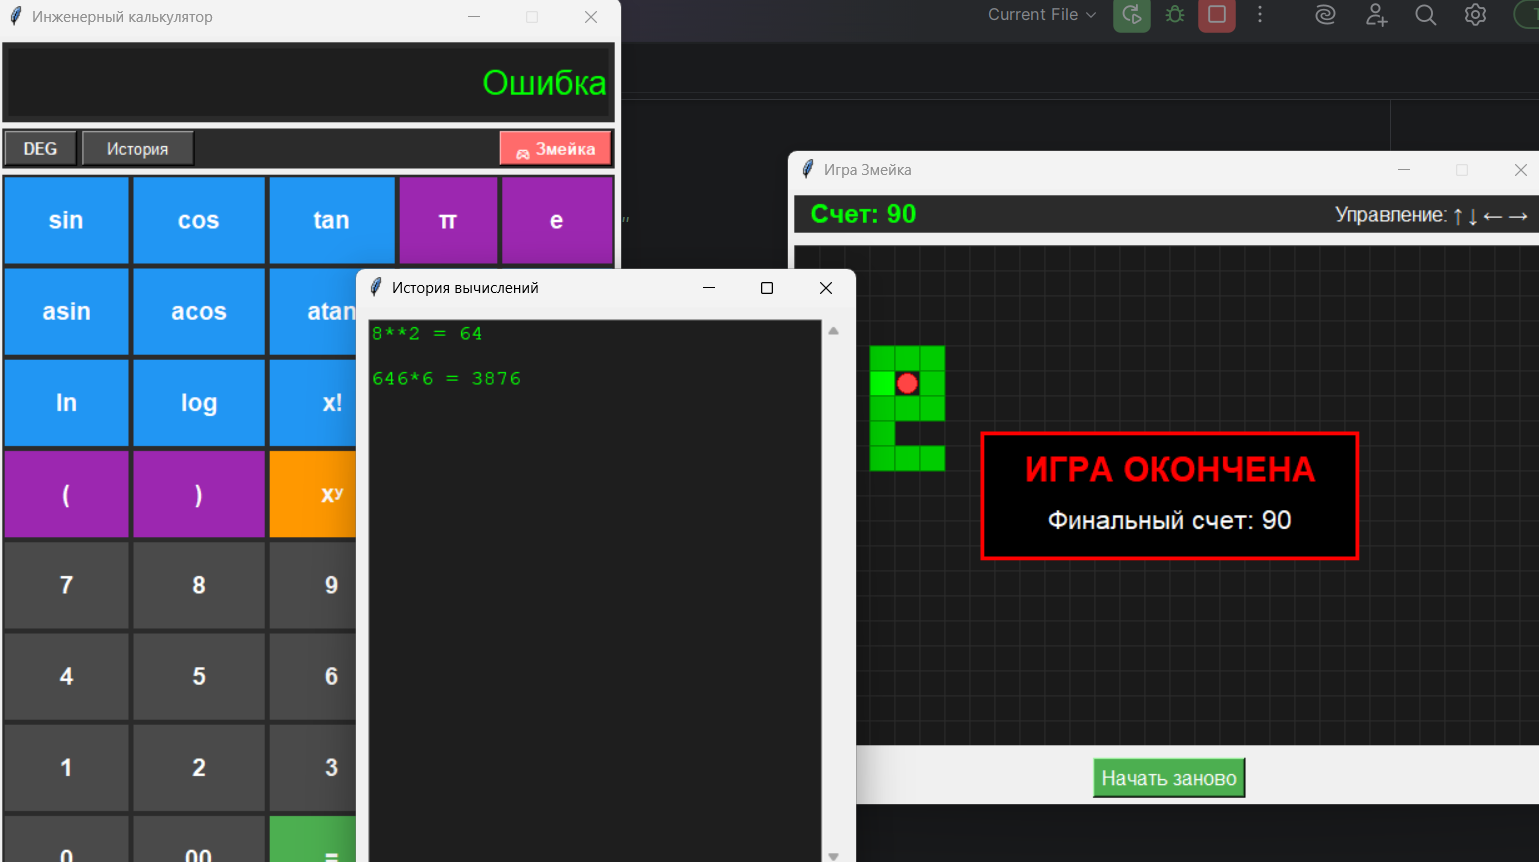Click digit 2 on the calculator

coord(198,767)
